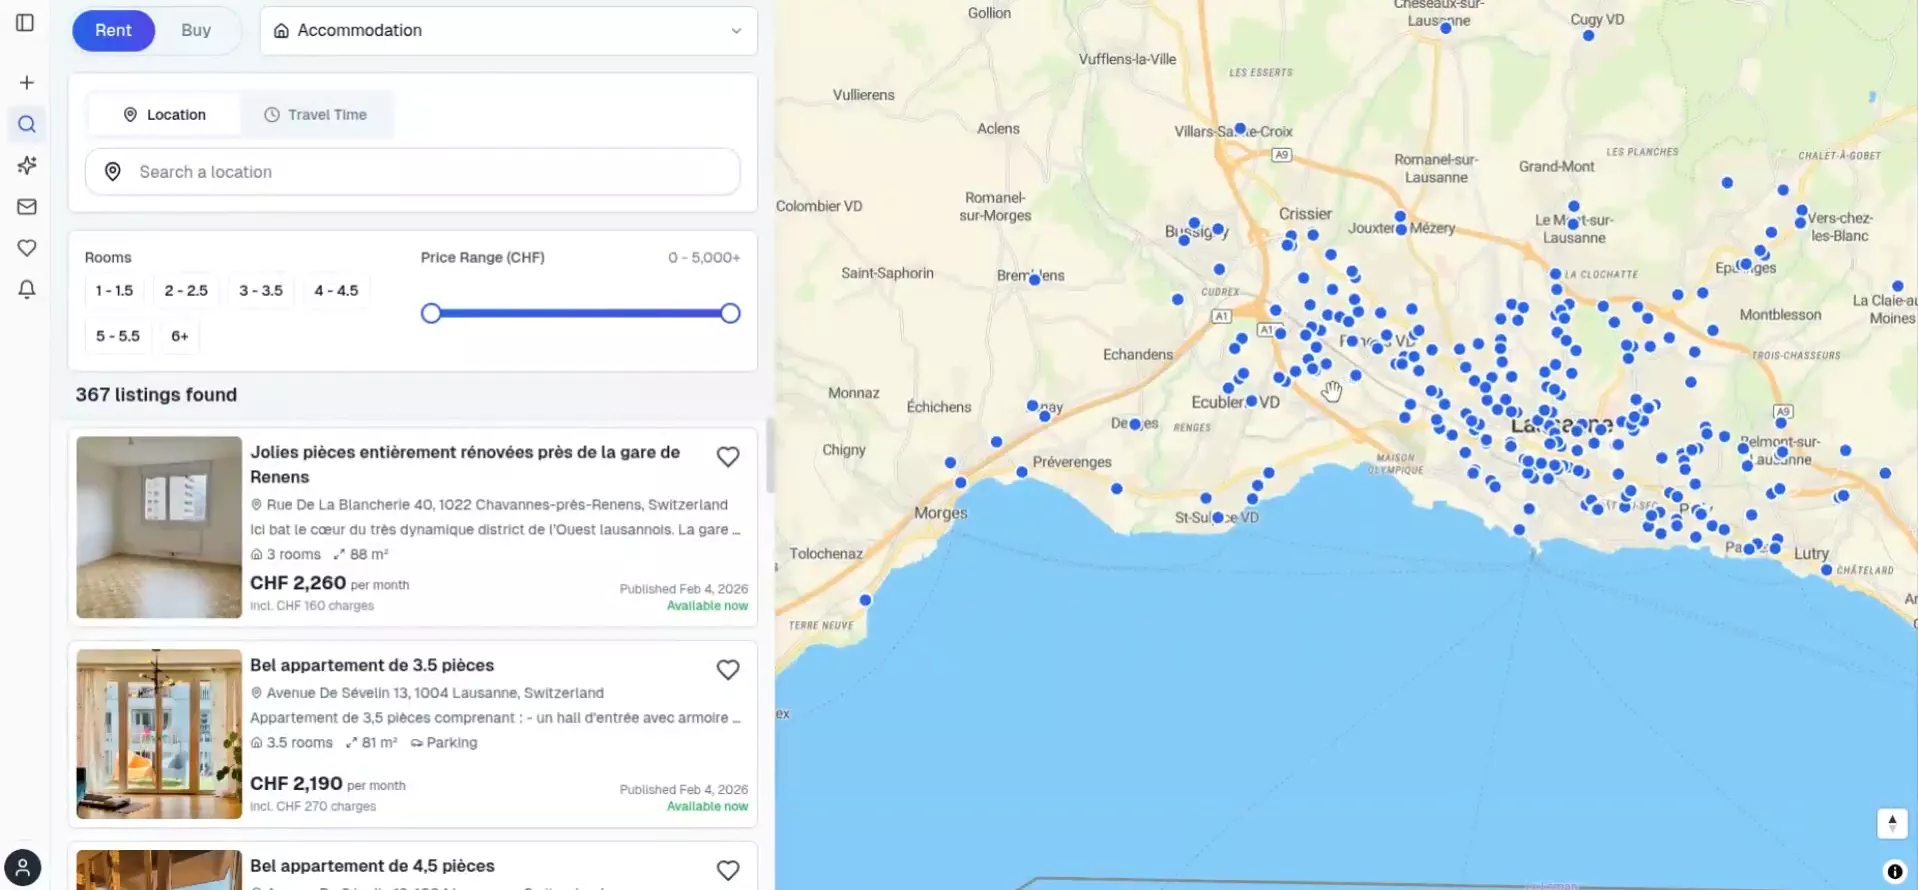
Task: Toggle the left sidebar panel icon
Action: tap(25, 22)
